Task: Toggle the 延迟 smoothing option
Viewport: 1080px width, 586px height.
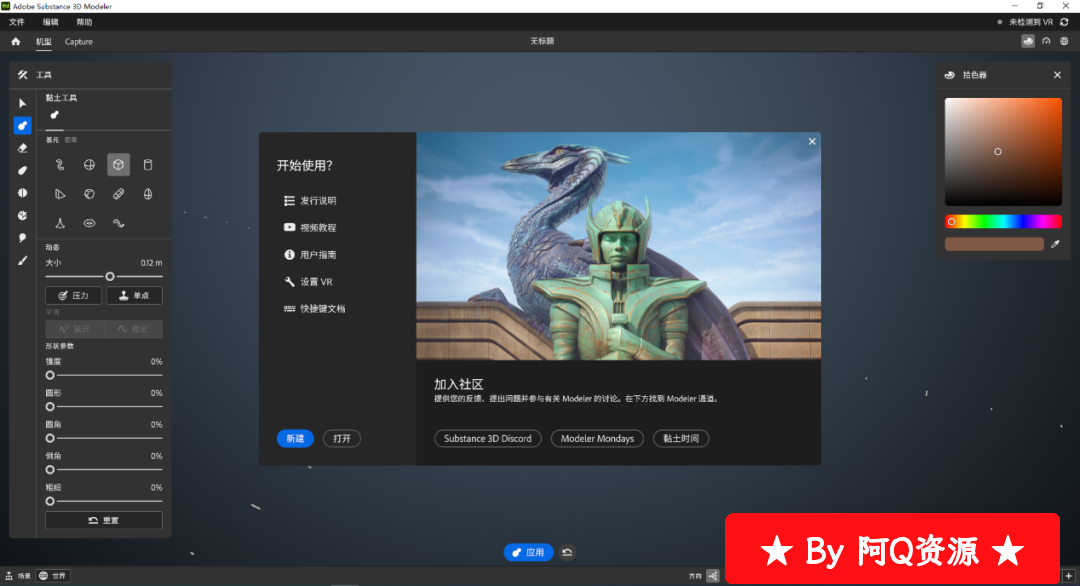Action: coord(74,329)
